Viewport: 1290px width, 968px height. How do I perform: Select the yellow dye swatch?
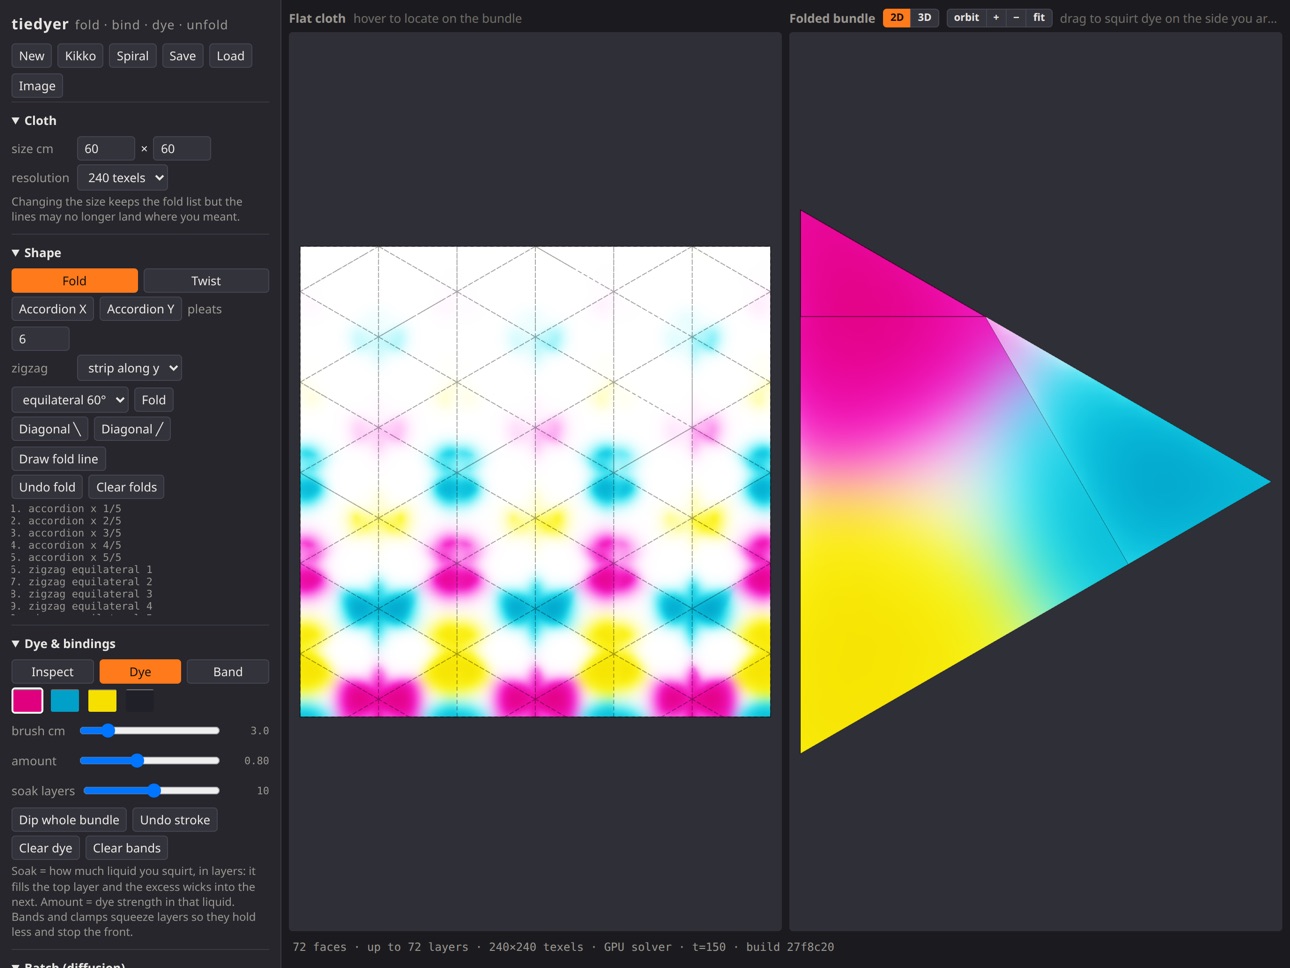click(102, 701)
